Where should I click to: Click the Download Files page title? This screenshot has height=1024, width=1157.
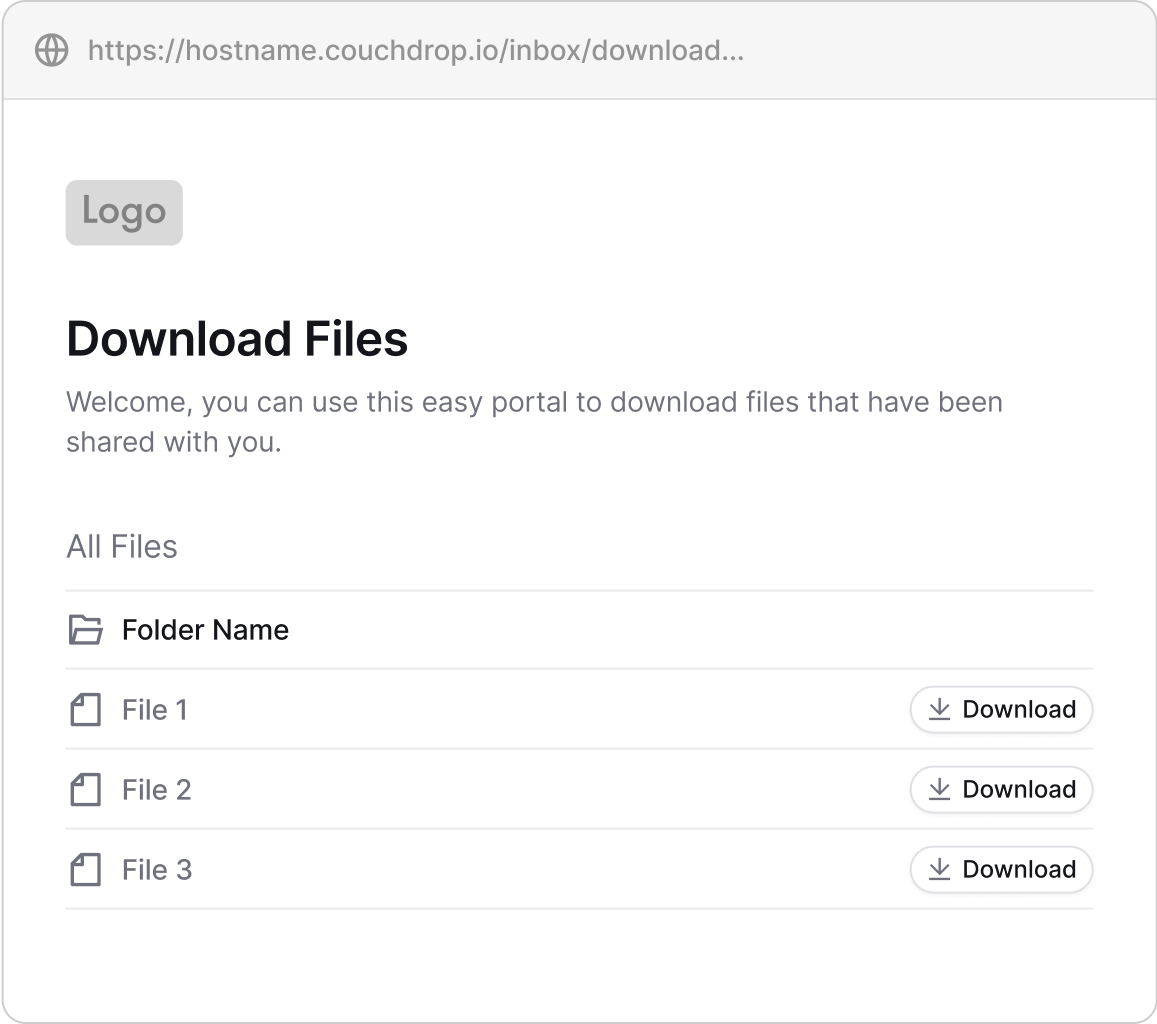click(236, 339)
